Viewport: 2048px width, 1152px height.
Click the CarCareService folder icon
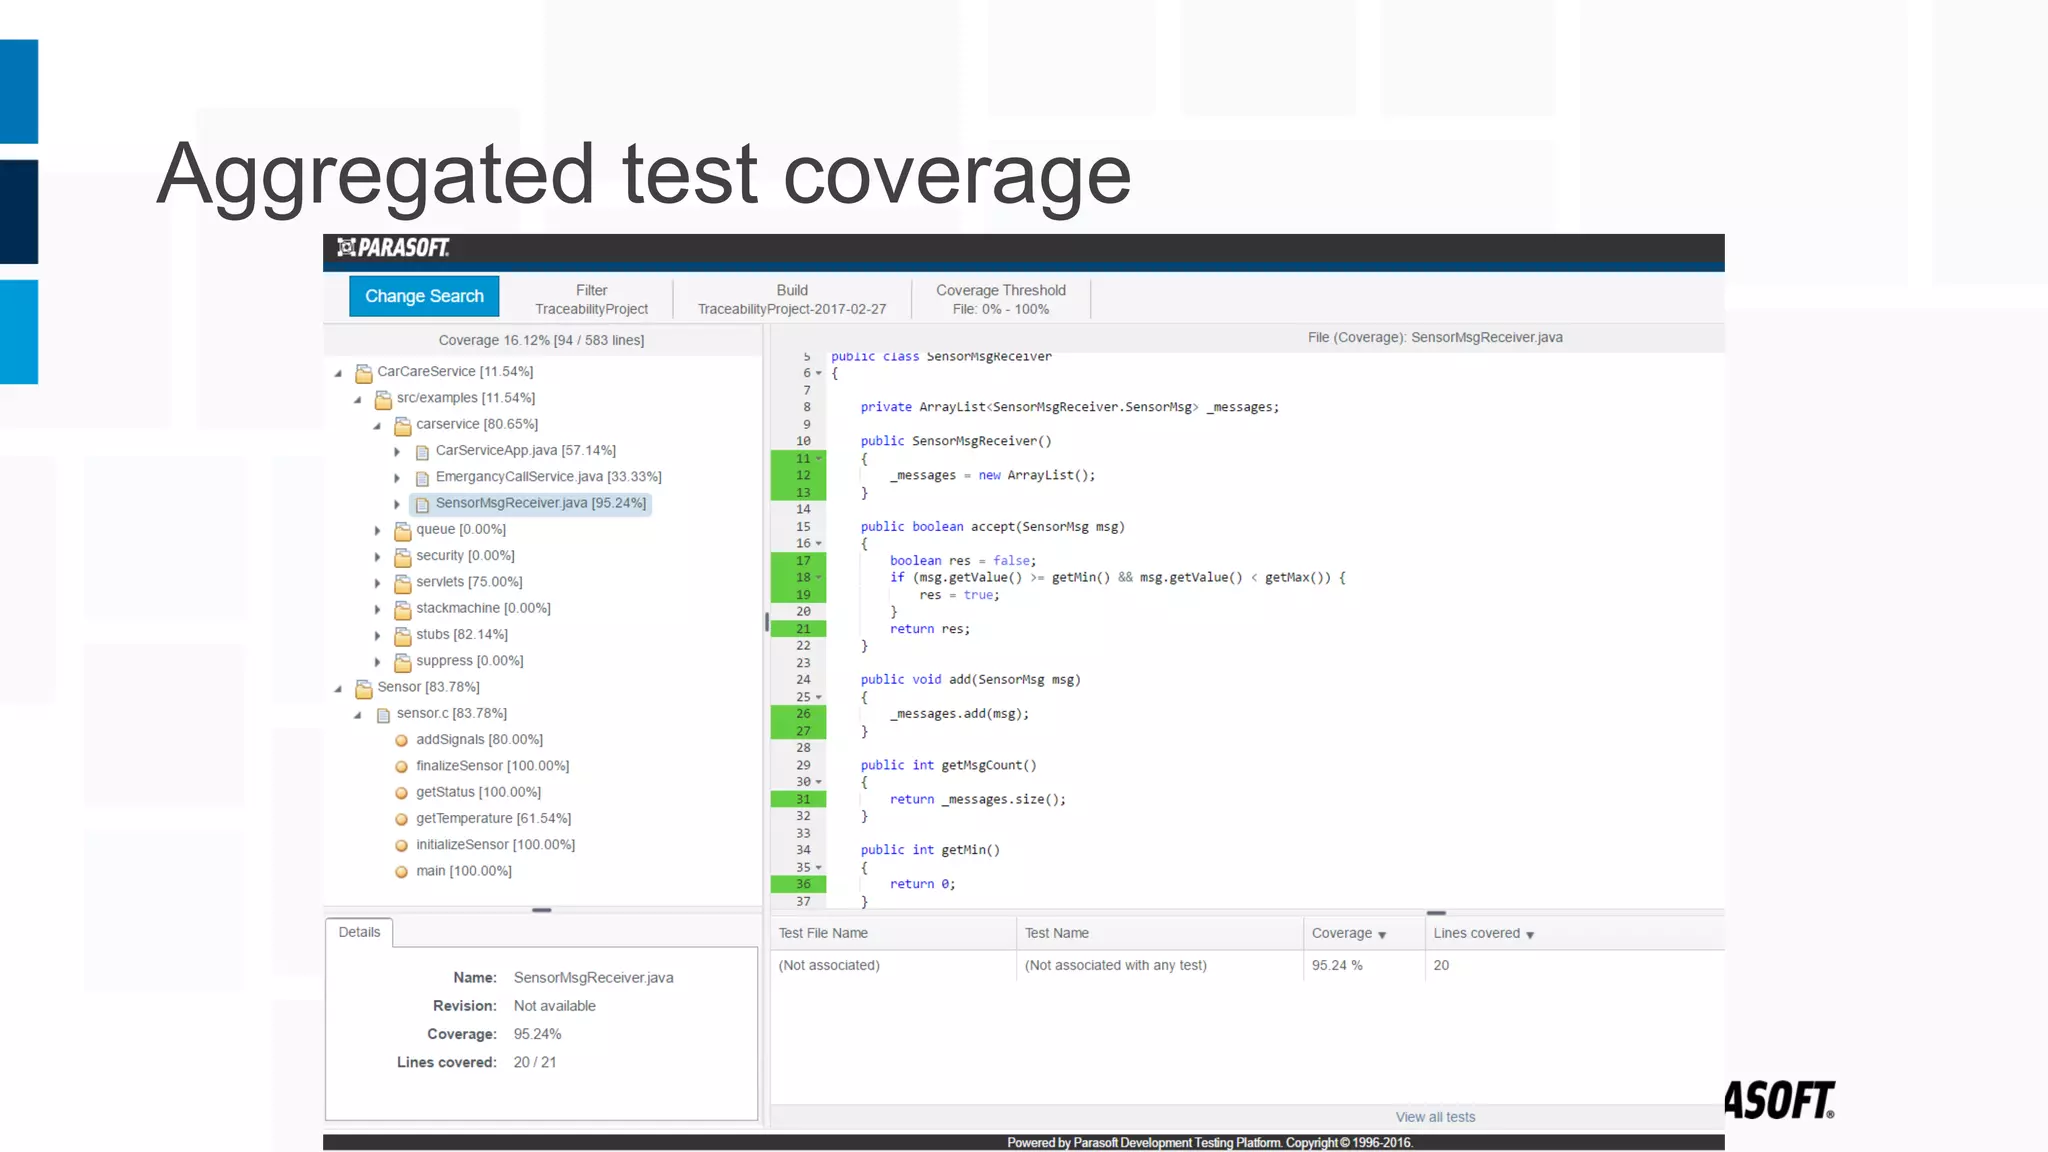[x=364, y=373]
